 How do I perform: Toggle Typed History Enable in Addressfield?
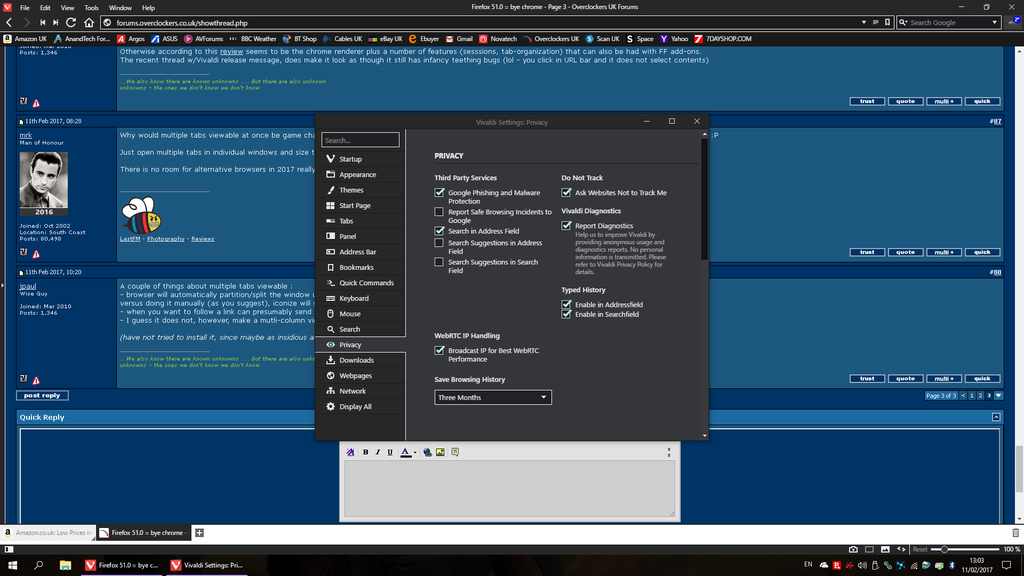point(566,304)
